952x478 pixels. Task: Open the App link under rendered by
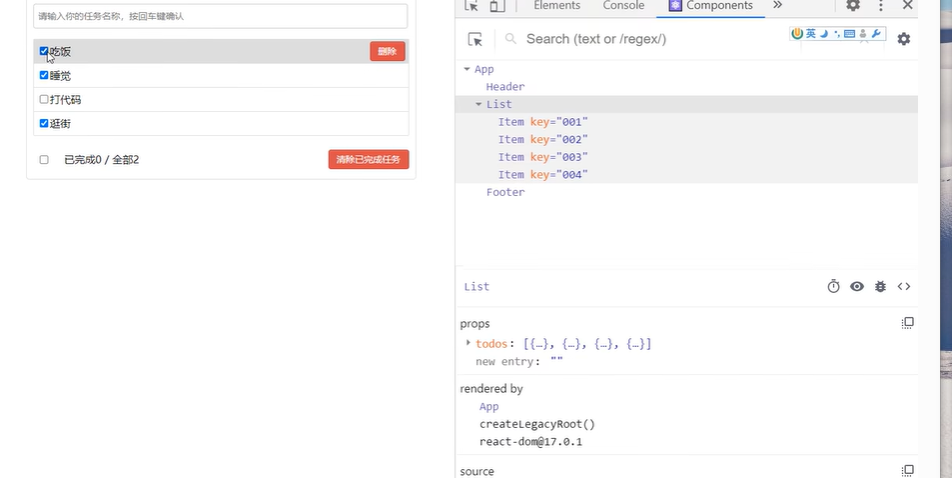point(489,406)
